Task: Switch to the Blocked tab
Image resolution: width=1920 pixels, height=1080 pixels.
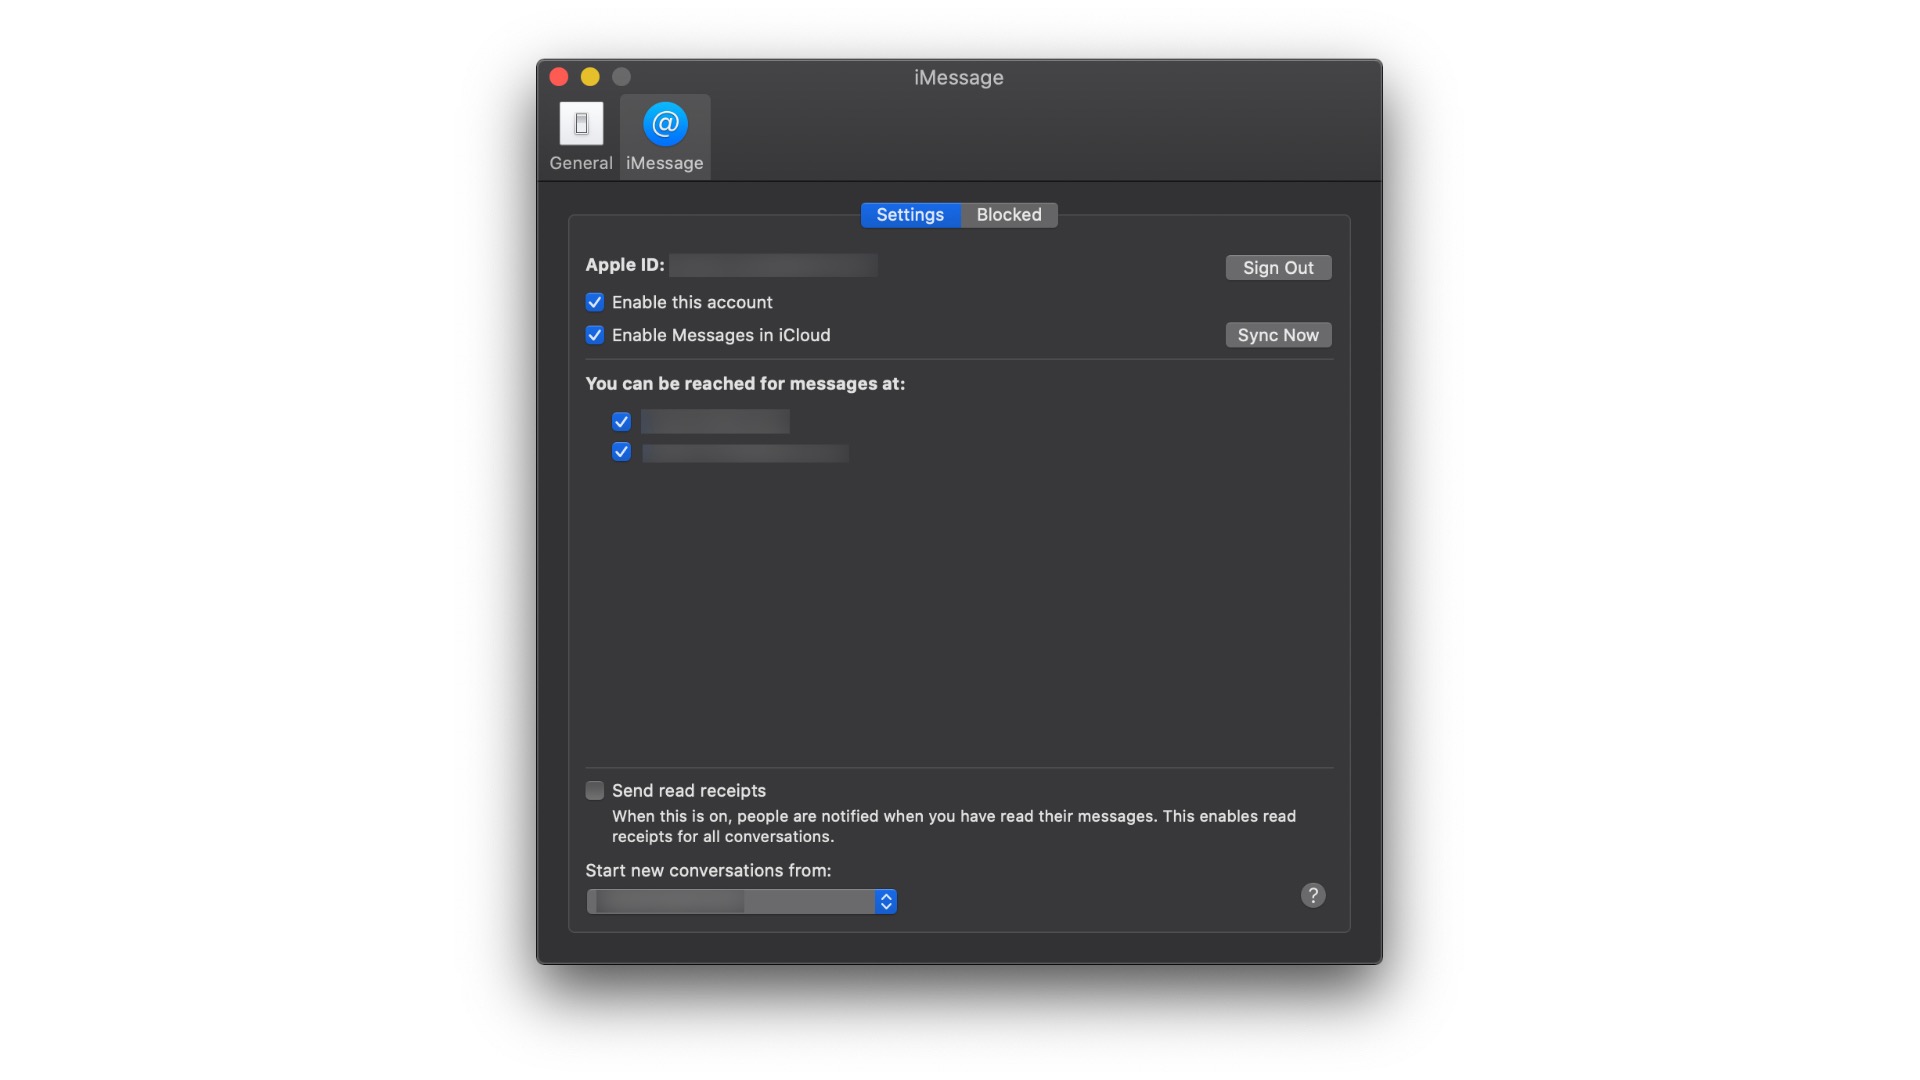Action: pos(1008,215)
